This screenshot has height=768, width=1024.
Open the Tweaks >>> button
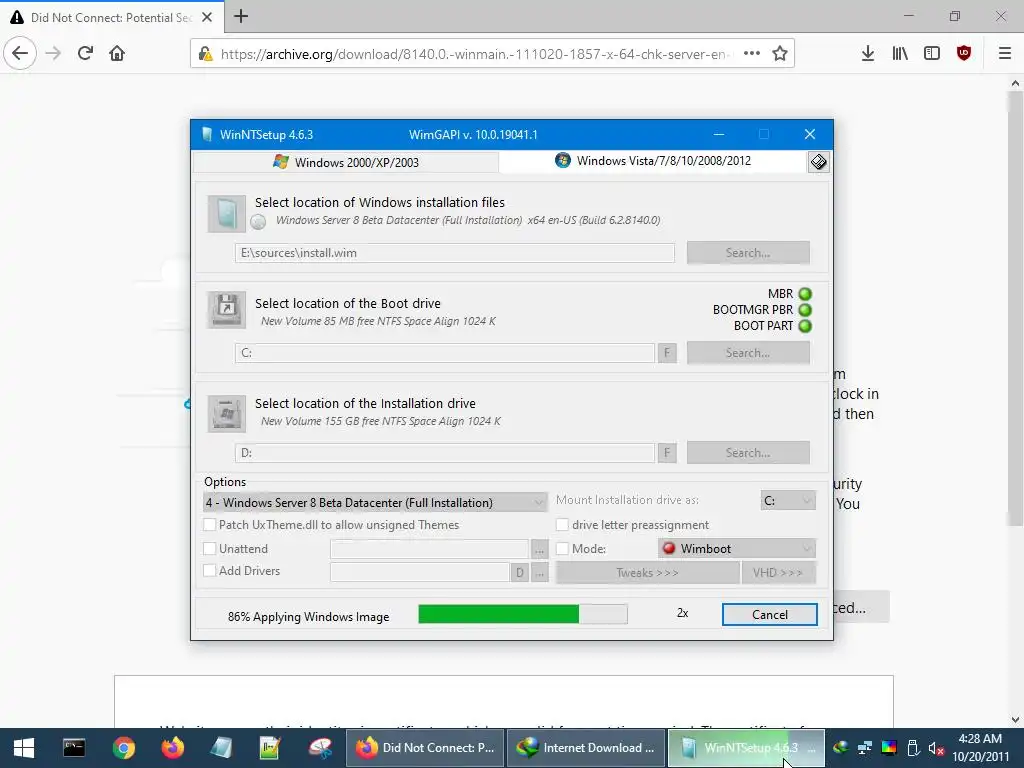pos(647,573)
